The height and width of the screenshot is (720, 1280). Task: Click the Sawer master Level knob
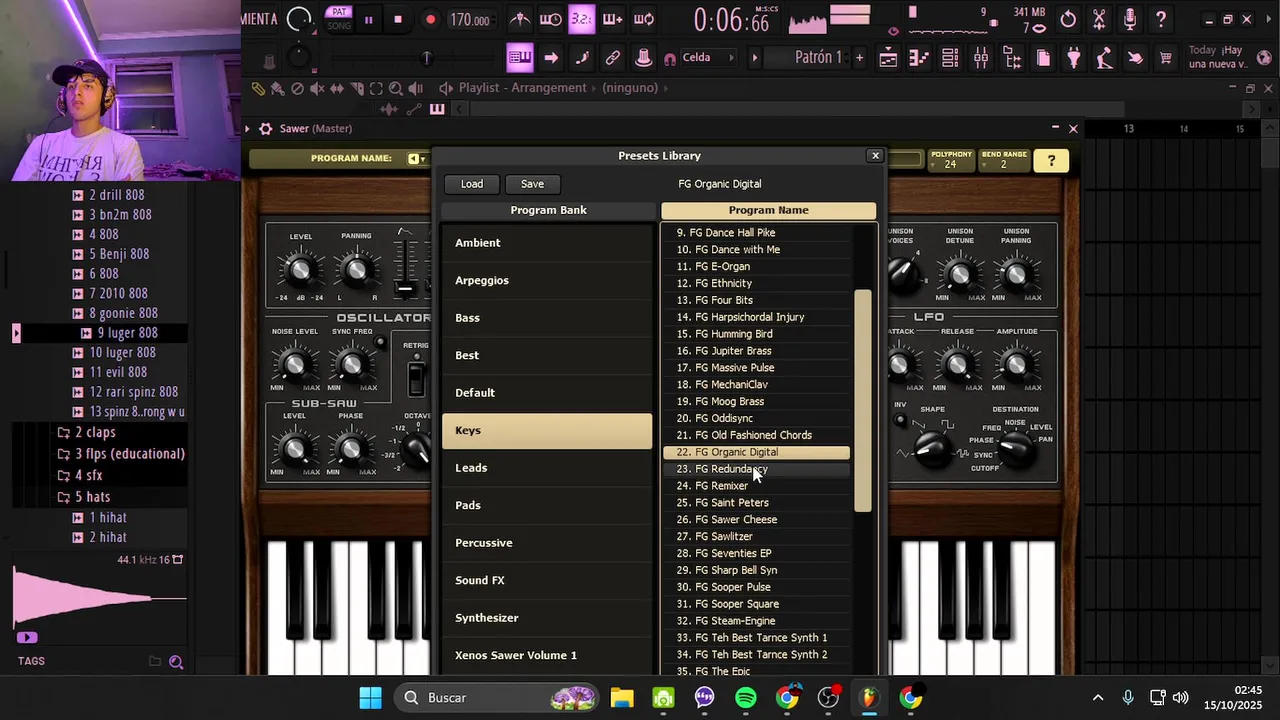pos(300,270)
